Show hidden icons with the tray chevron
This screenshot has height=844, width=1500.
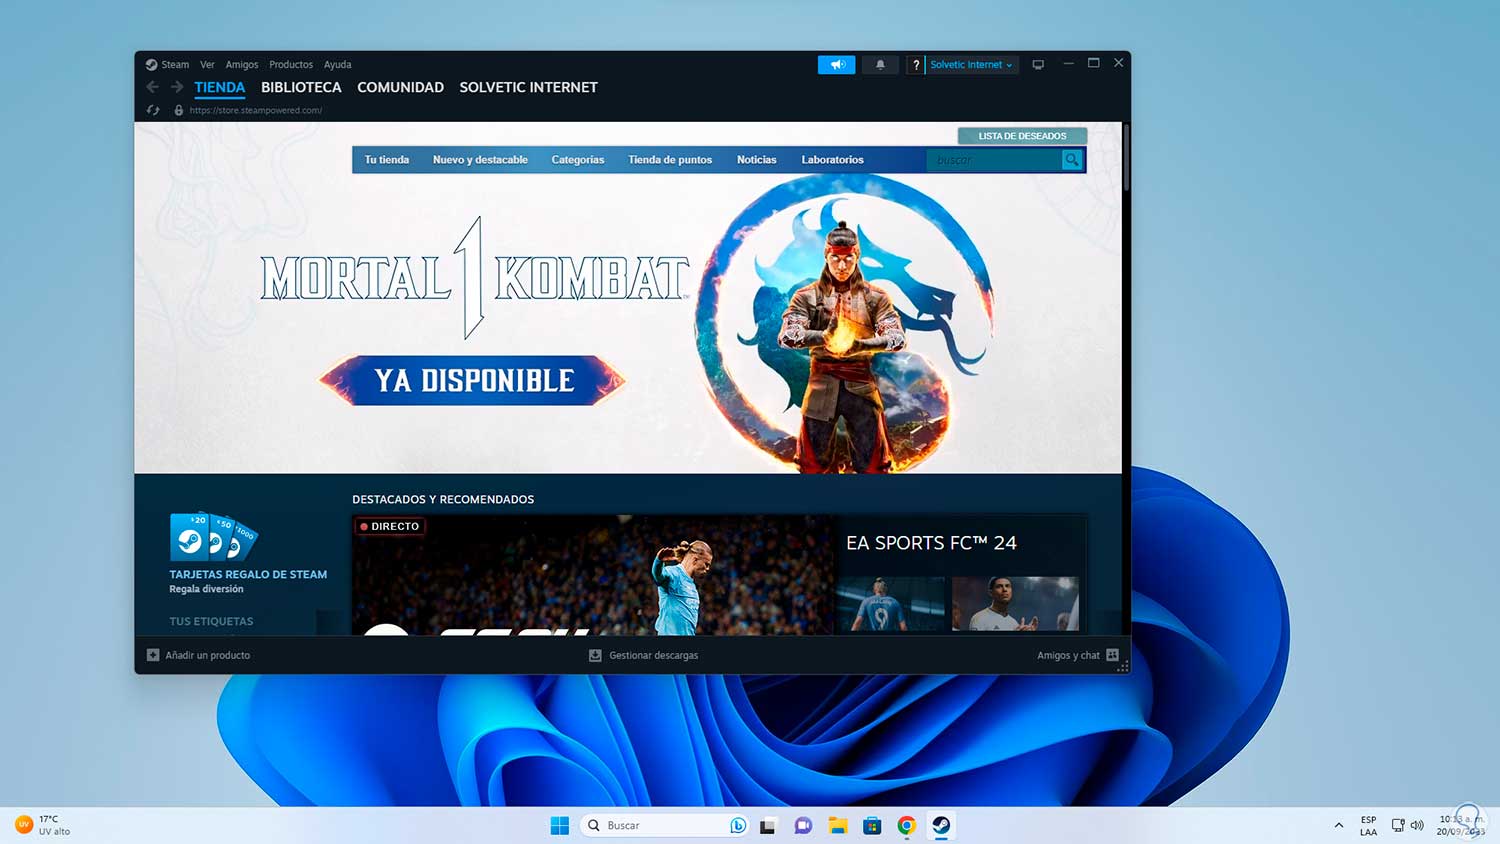[x=1339, y=825]
